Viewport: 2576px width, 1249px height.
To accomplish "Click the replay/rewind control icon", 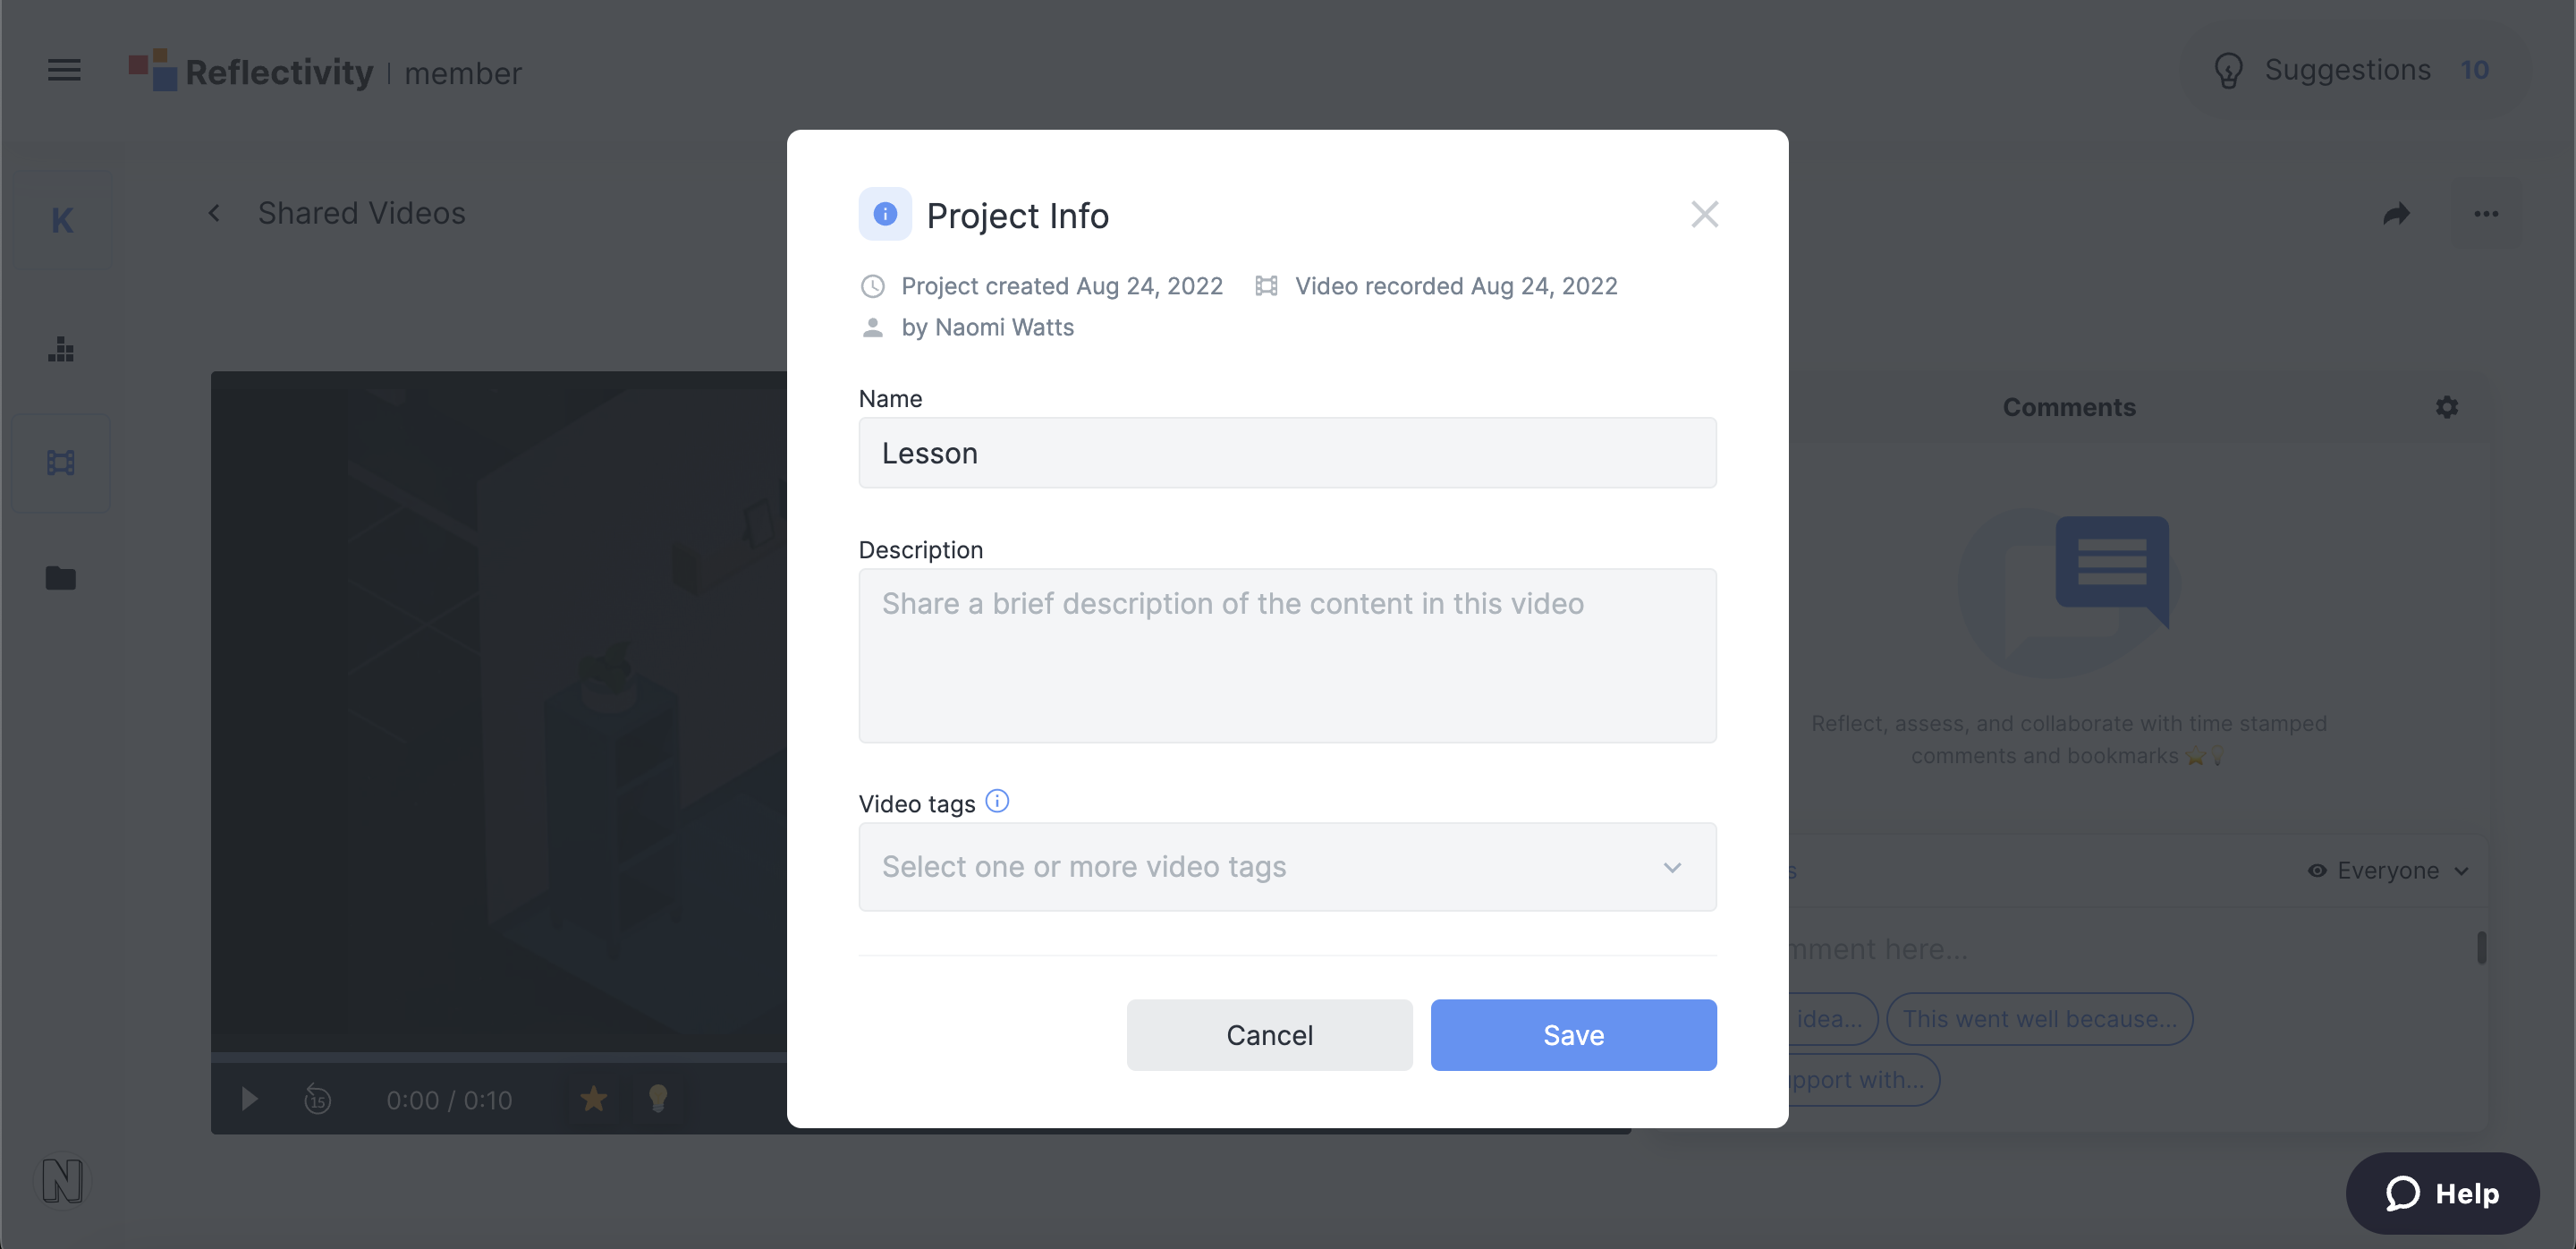I will [x=317, y=1098].
